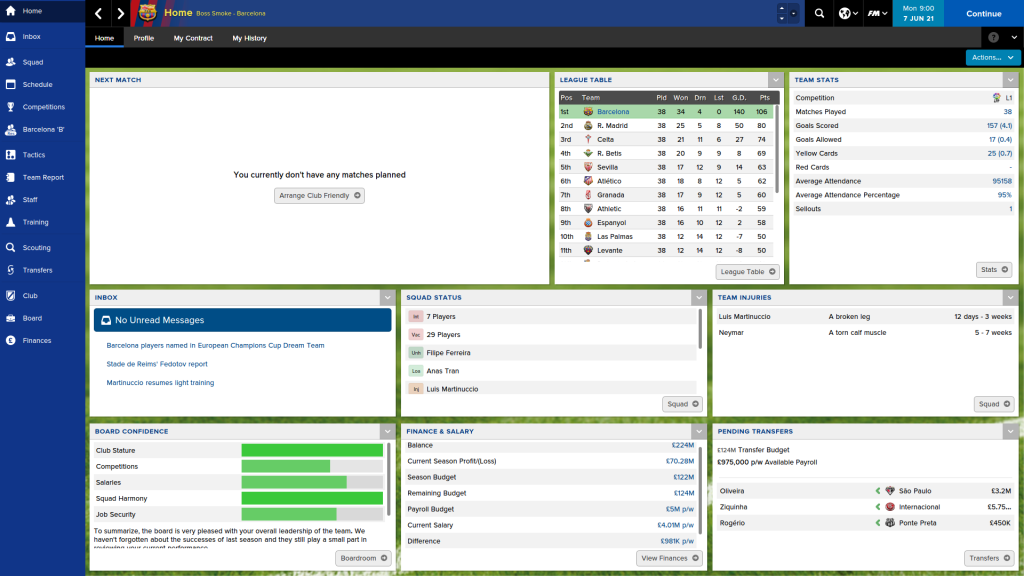Open Squad in the sidebar
This screenshot has height=576, width=1024.
42,62
